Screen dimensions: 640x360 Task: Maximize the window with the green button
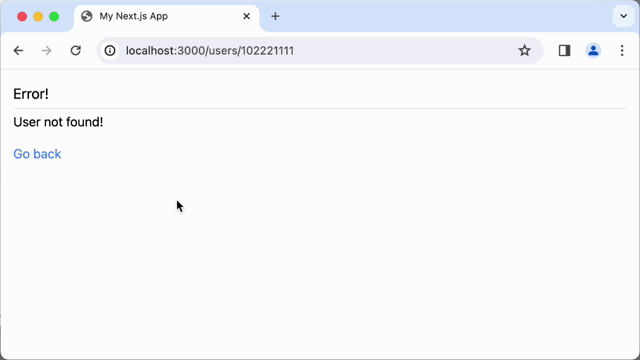tap(54, 16)
